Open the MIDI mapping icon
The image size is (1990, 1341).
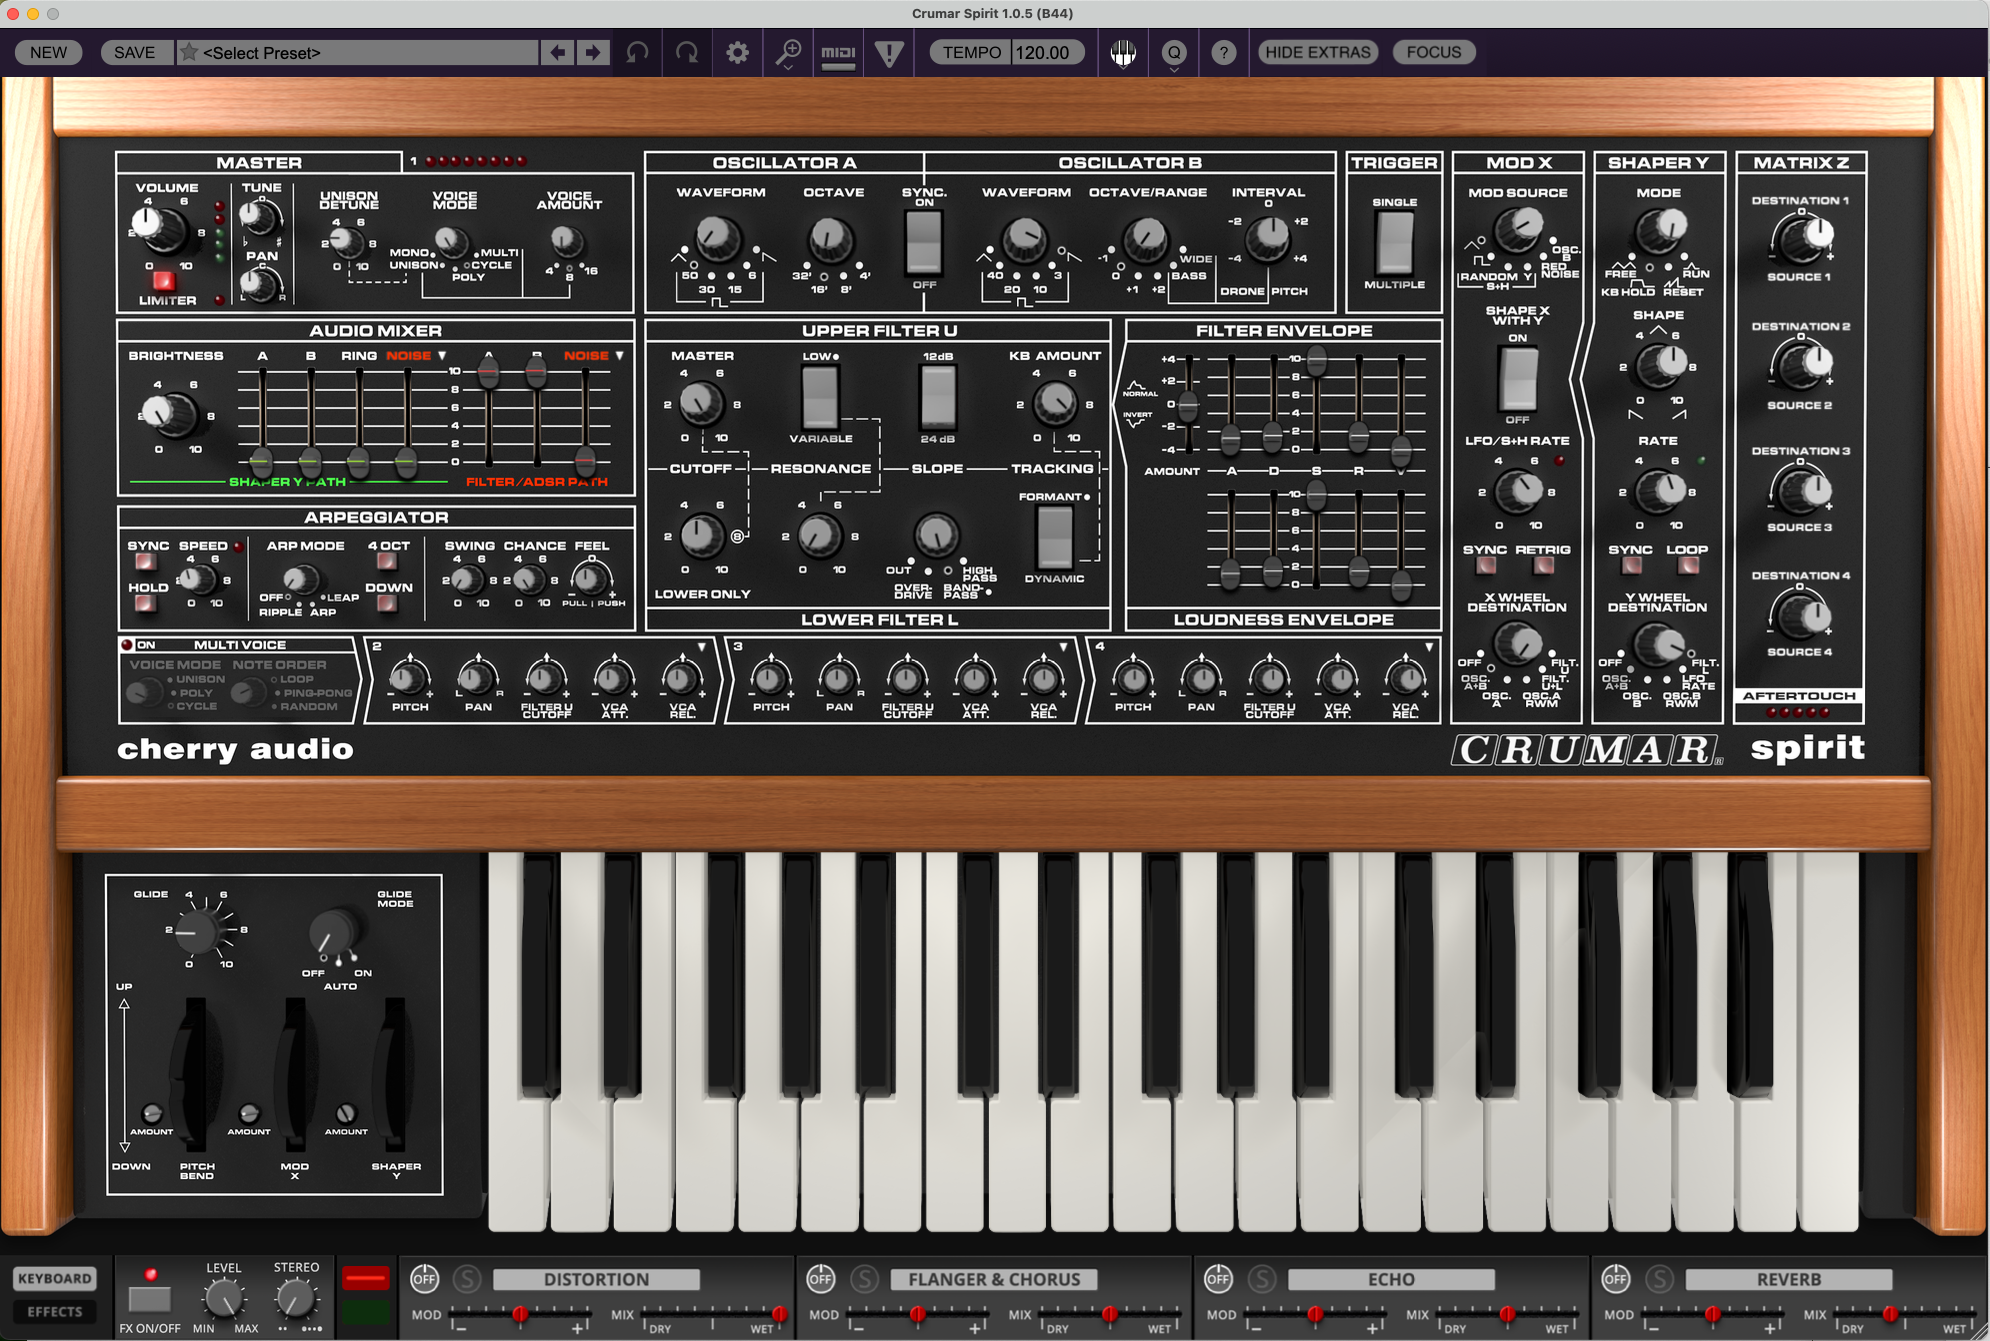(838, 52)
